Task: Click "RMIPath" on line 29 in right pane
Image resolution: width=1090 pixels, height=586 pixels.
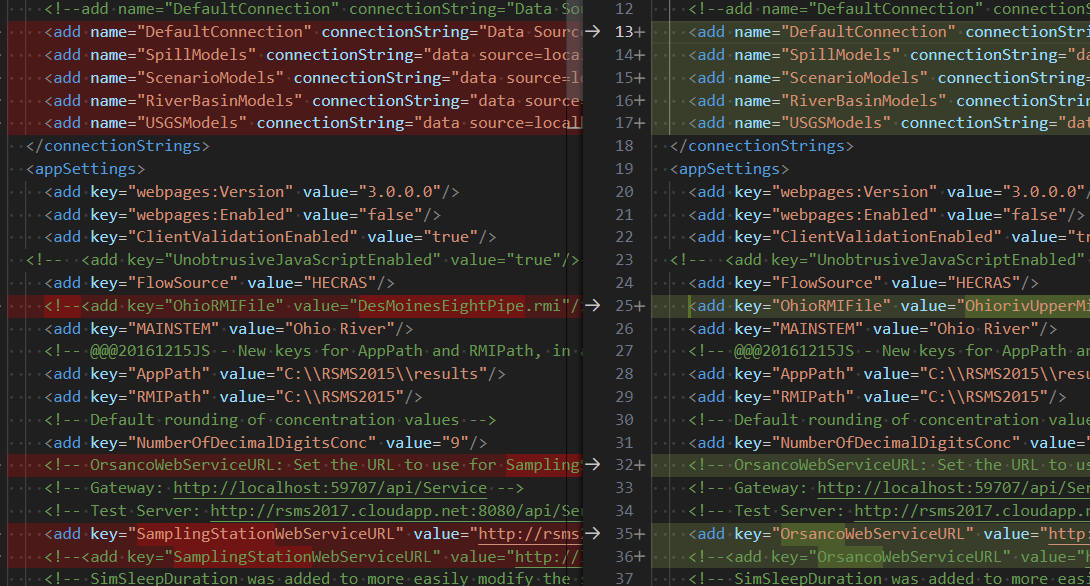Action: point(813,397)
